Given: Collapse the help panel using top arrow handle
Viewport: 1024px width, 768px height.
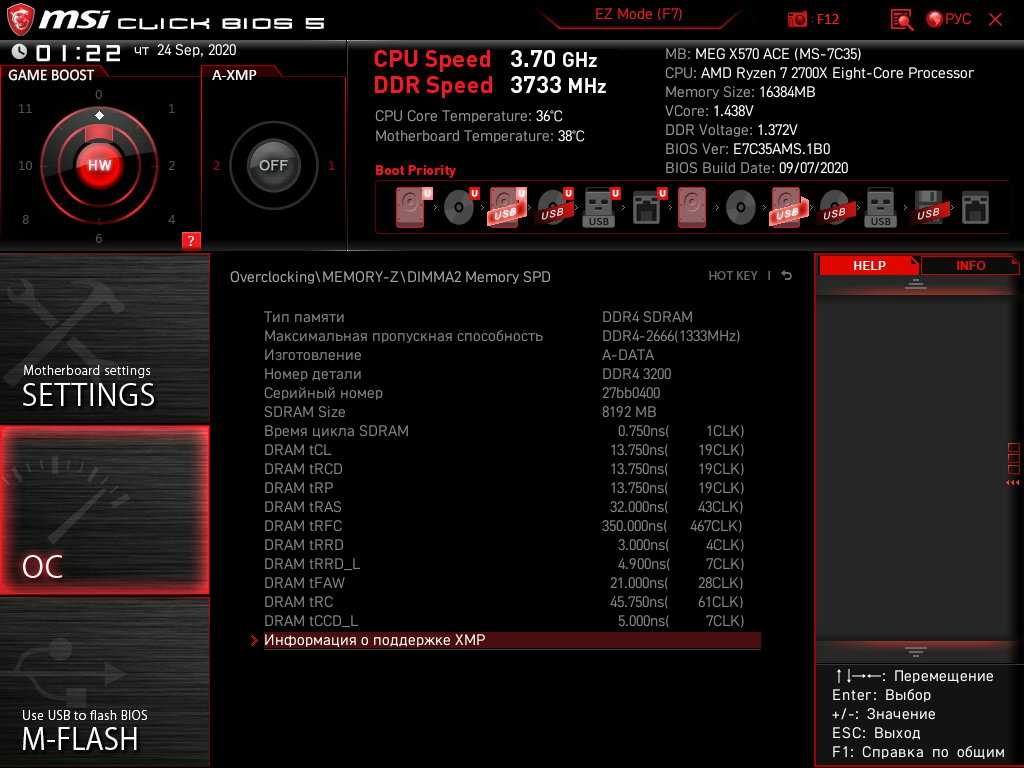Looking at the screenshot, I should pos(916,285).
